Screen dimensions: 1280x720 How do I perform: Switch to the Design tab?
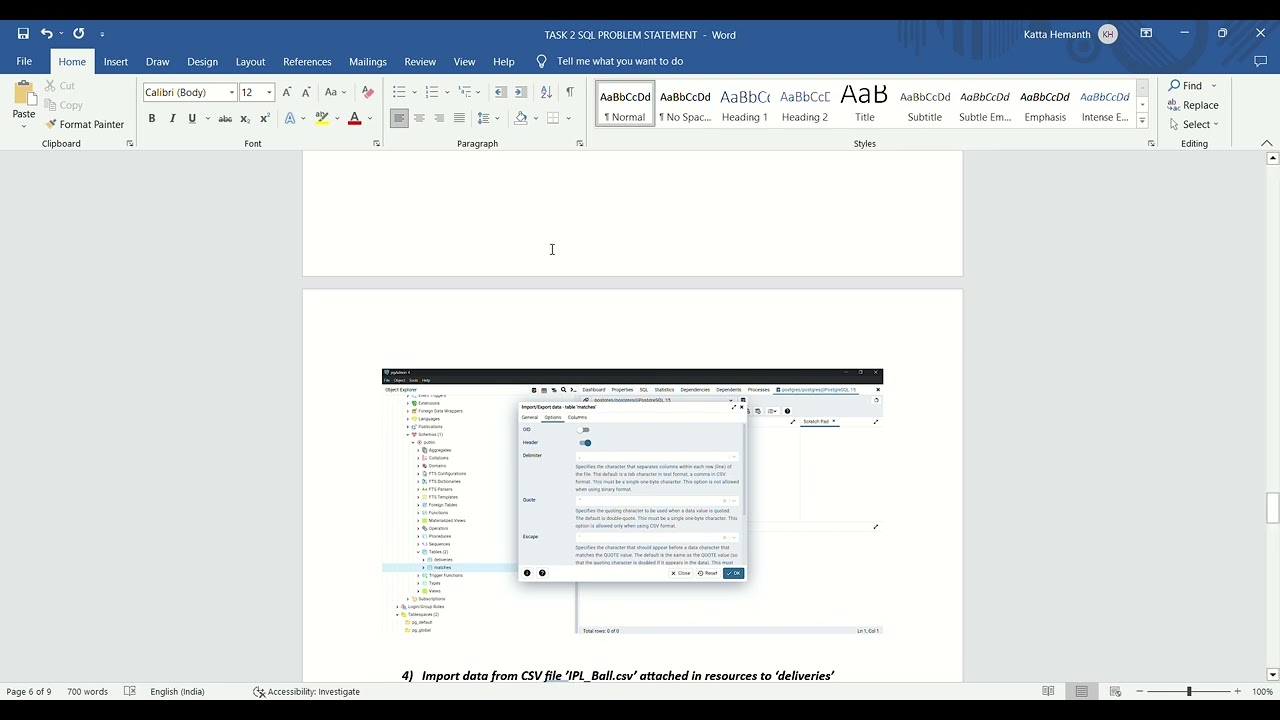[x=202, y=61]
